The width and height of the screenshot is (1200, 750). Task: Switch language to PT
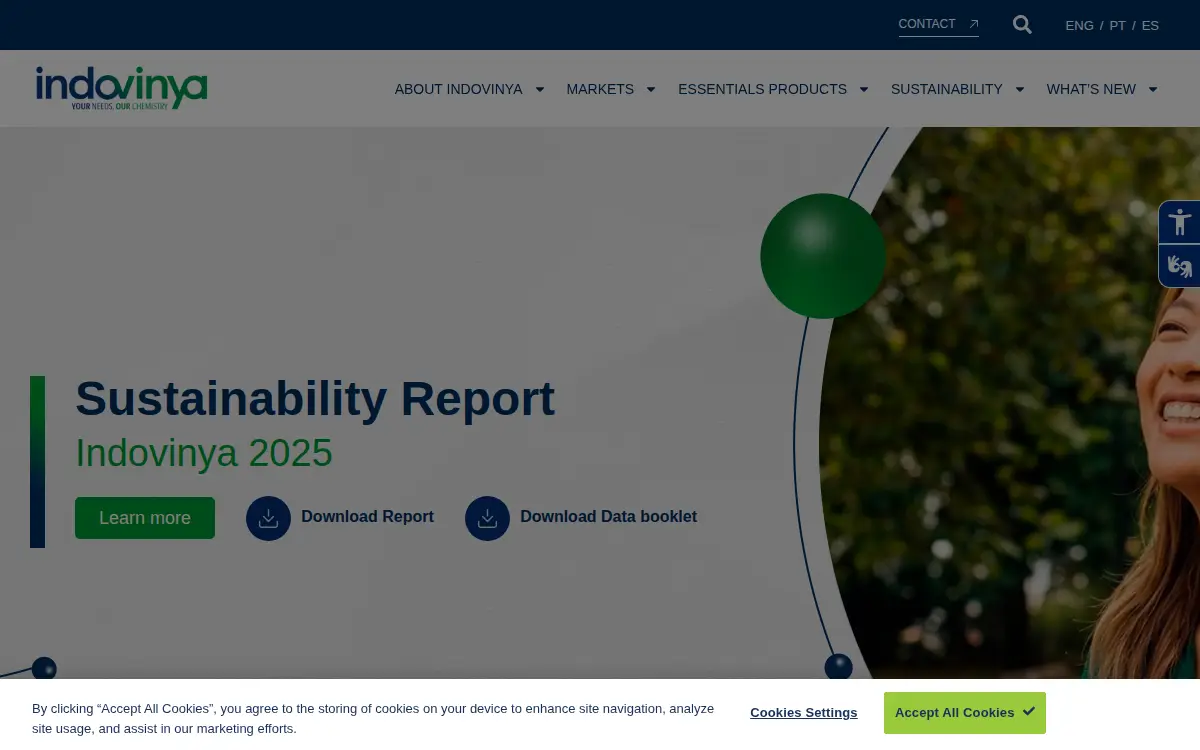pyautogui.click(x=1117, y=25)
